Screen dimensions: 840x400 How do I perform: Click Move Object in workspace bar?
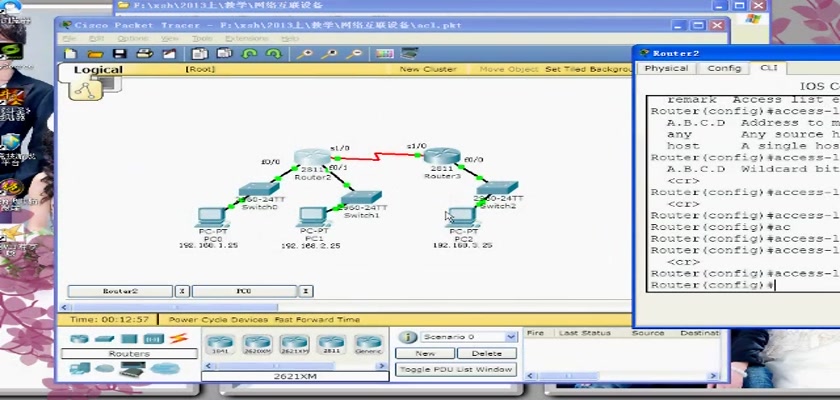click(509, 70)
